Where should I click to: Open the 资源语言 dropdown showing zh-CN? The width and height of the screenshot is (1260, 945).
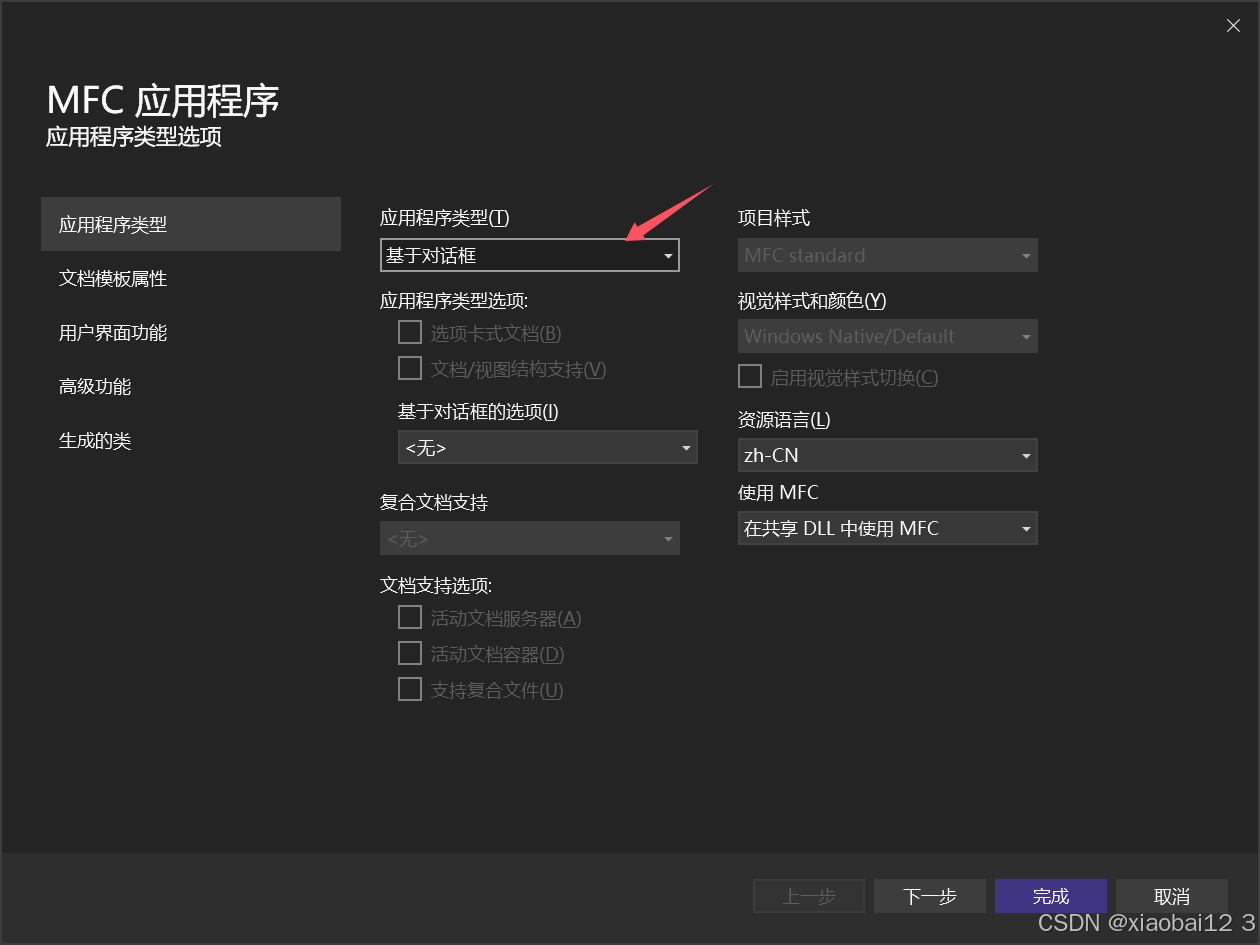tap(888, 455)
